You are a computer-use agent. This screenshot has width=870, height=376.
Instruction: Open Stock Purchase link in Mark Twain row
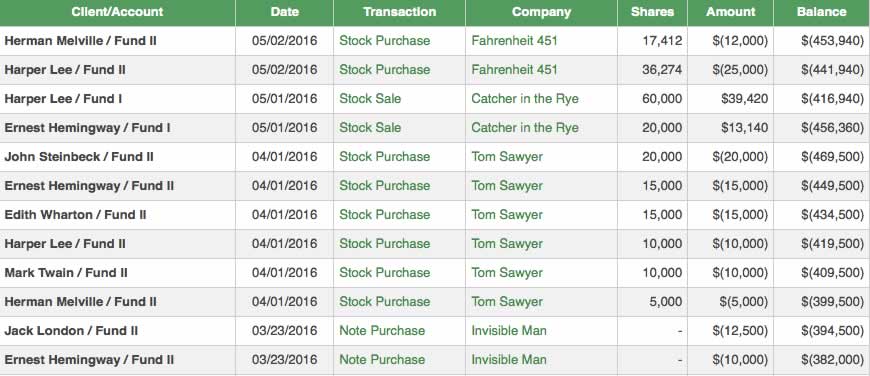(x=385, y=273)
